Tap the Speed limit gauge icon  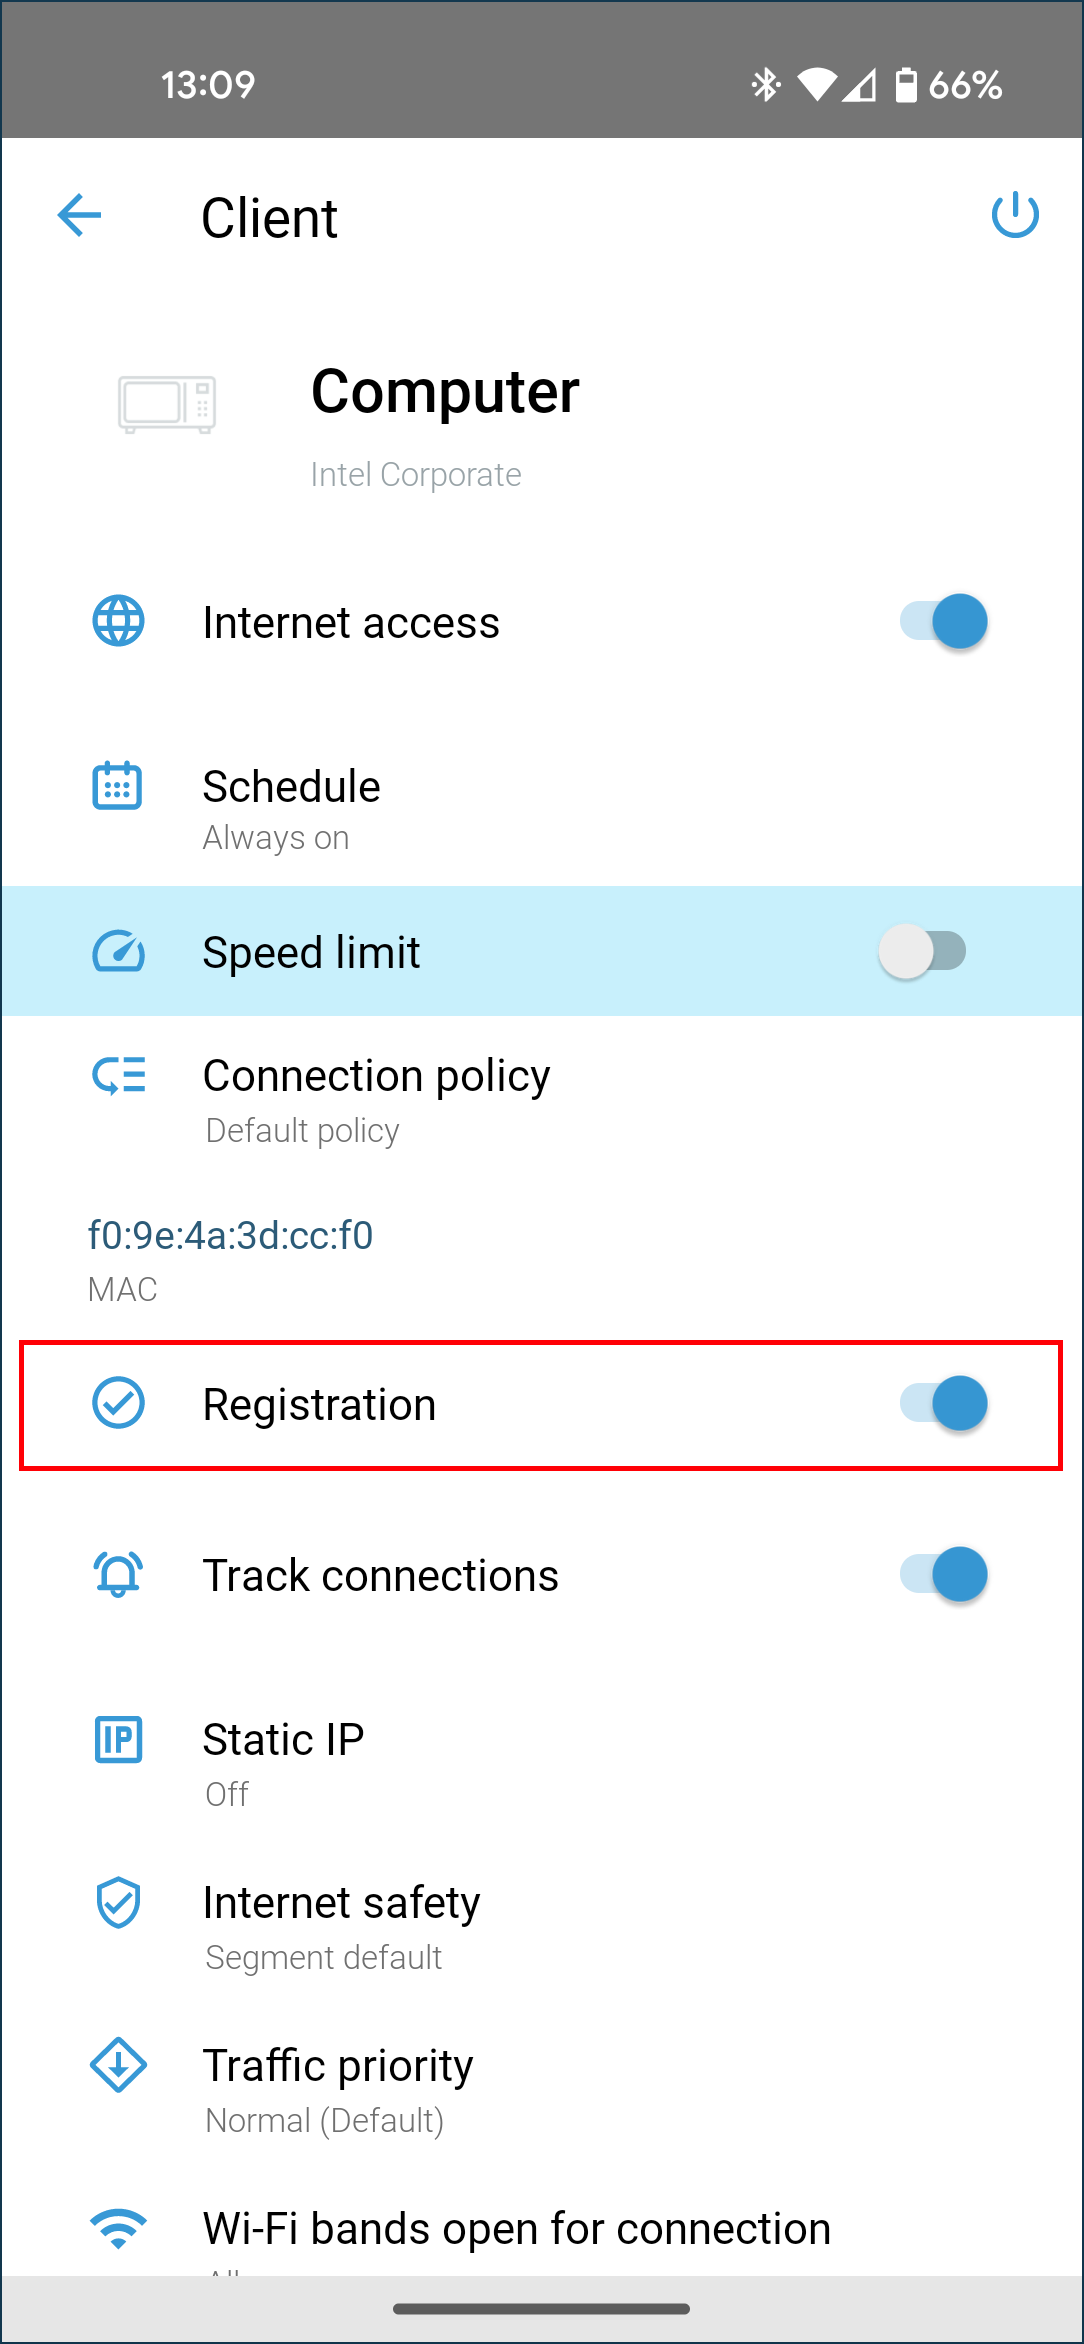tap(118, 951)
